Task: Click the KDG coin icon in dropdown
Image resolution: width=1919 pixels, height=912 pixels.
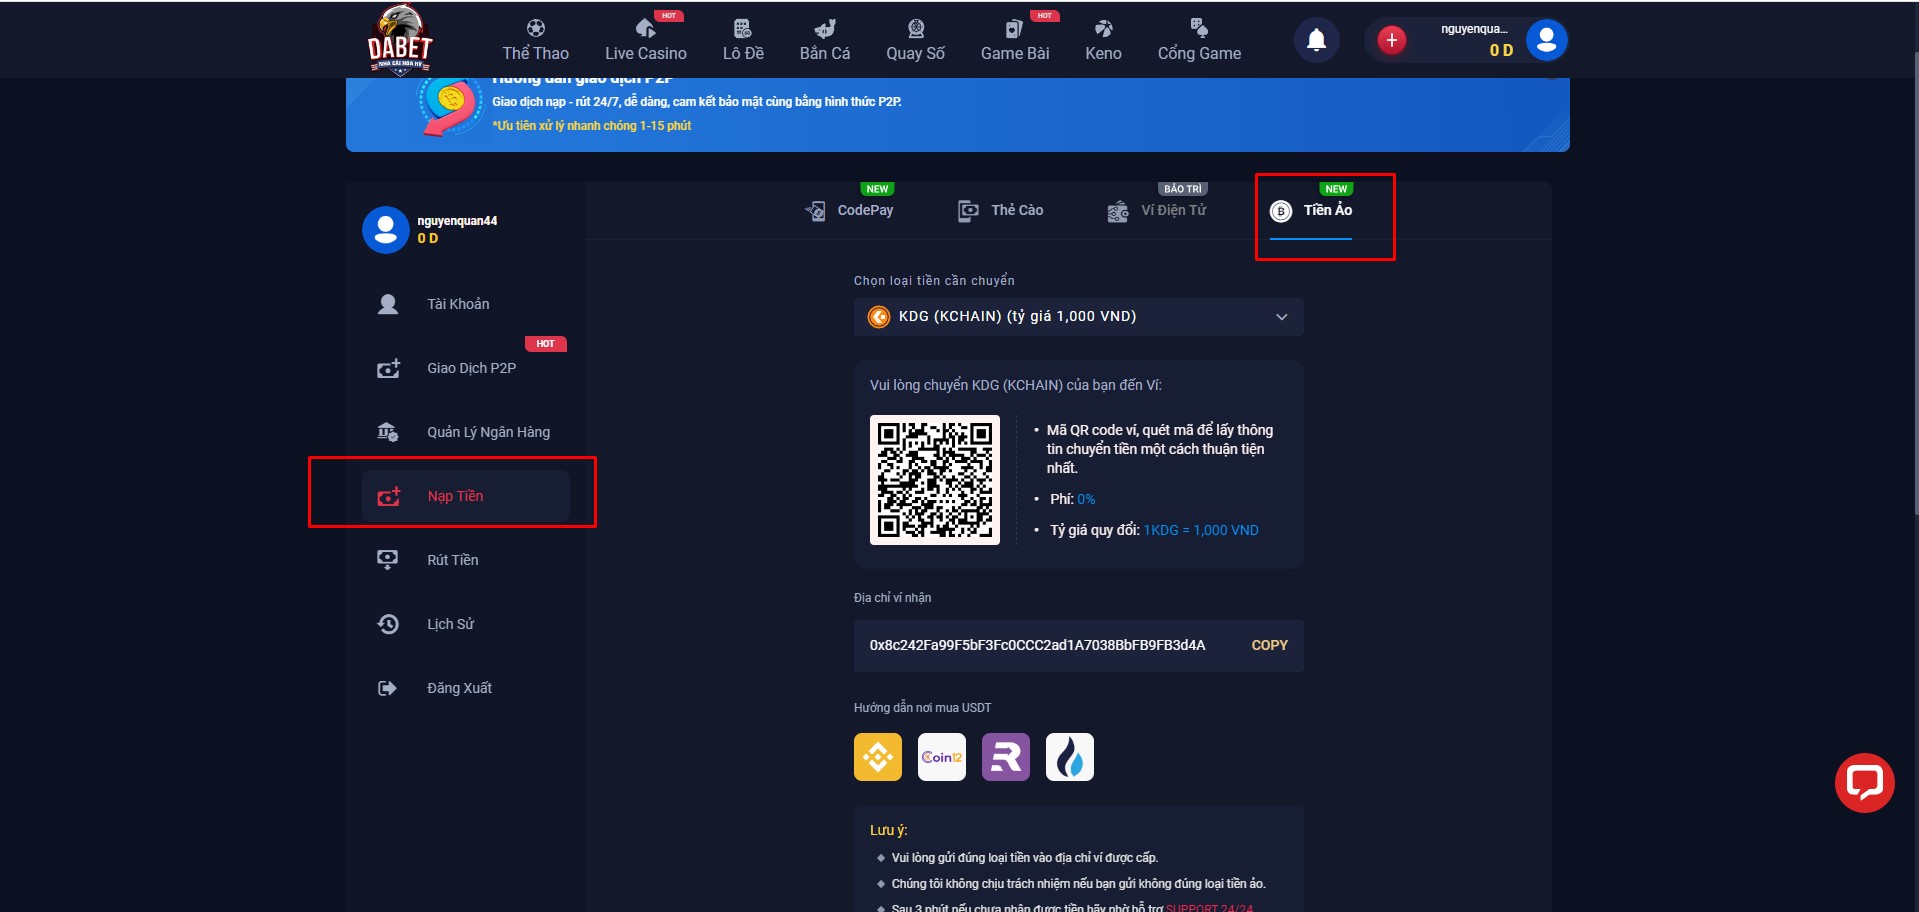Action: point(879,317)
